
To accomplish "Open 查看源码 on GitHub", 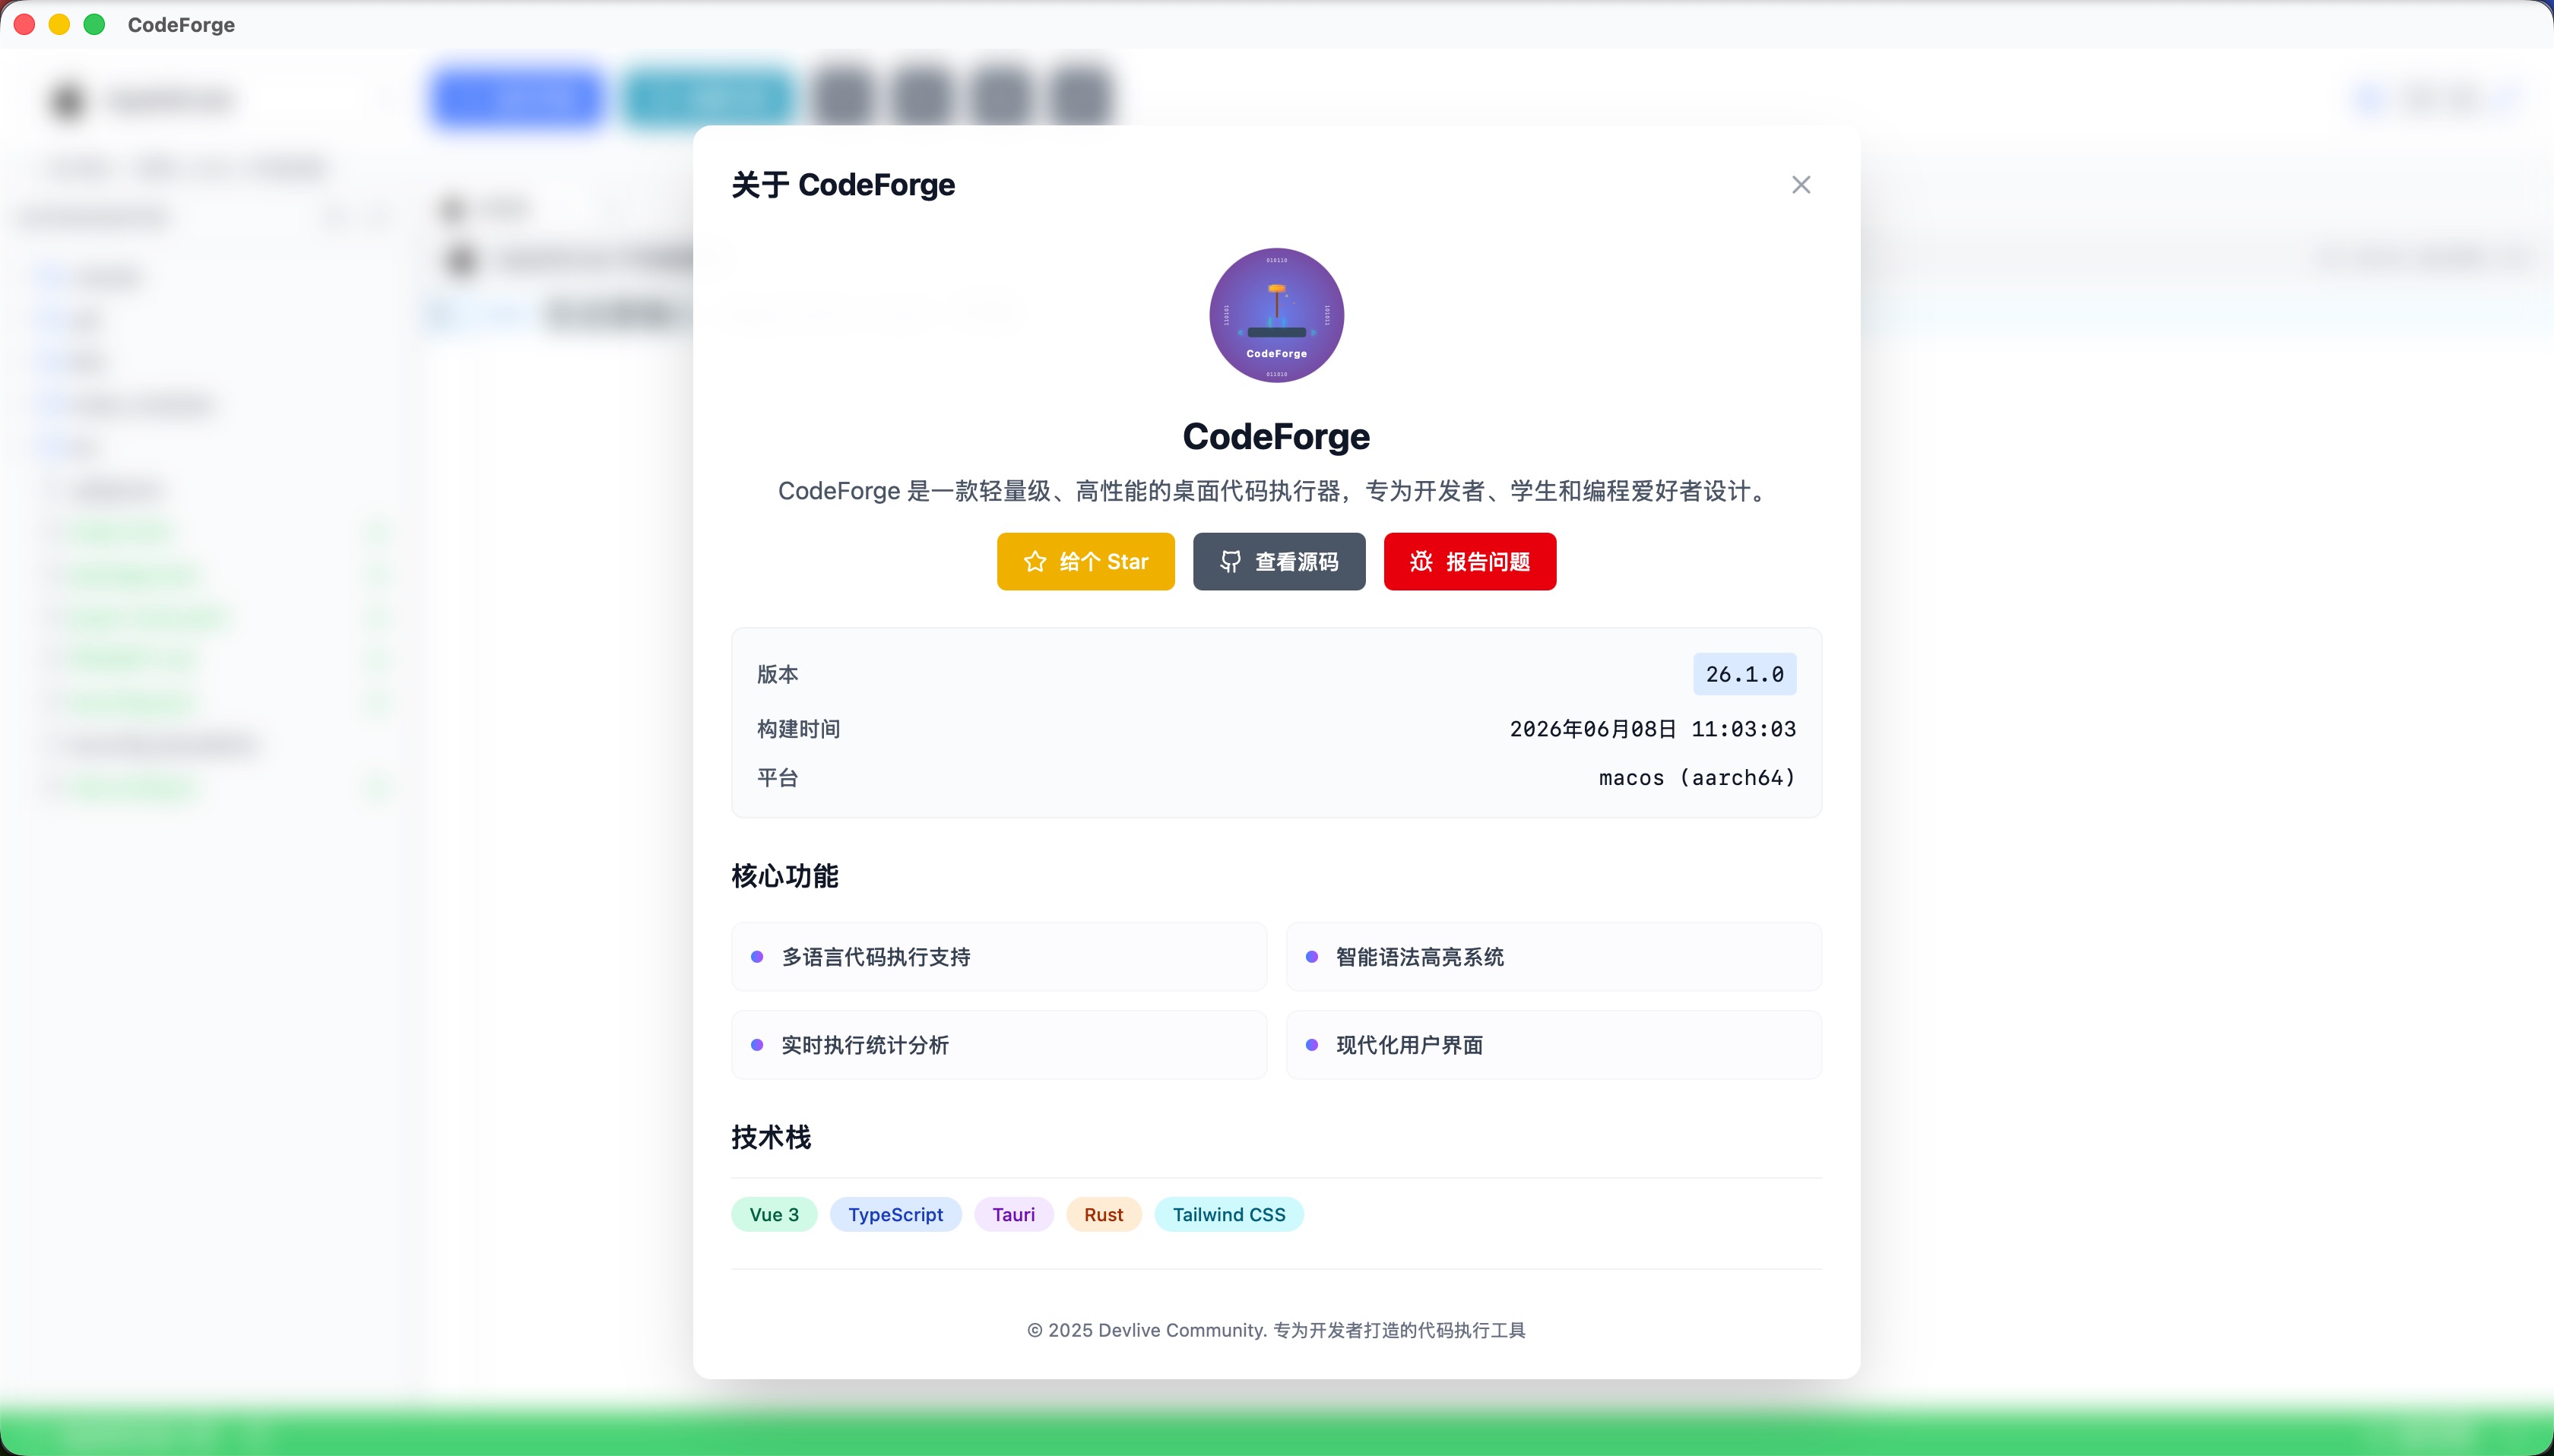I will (1278, 562).
